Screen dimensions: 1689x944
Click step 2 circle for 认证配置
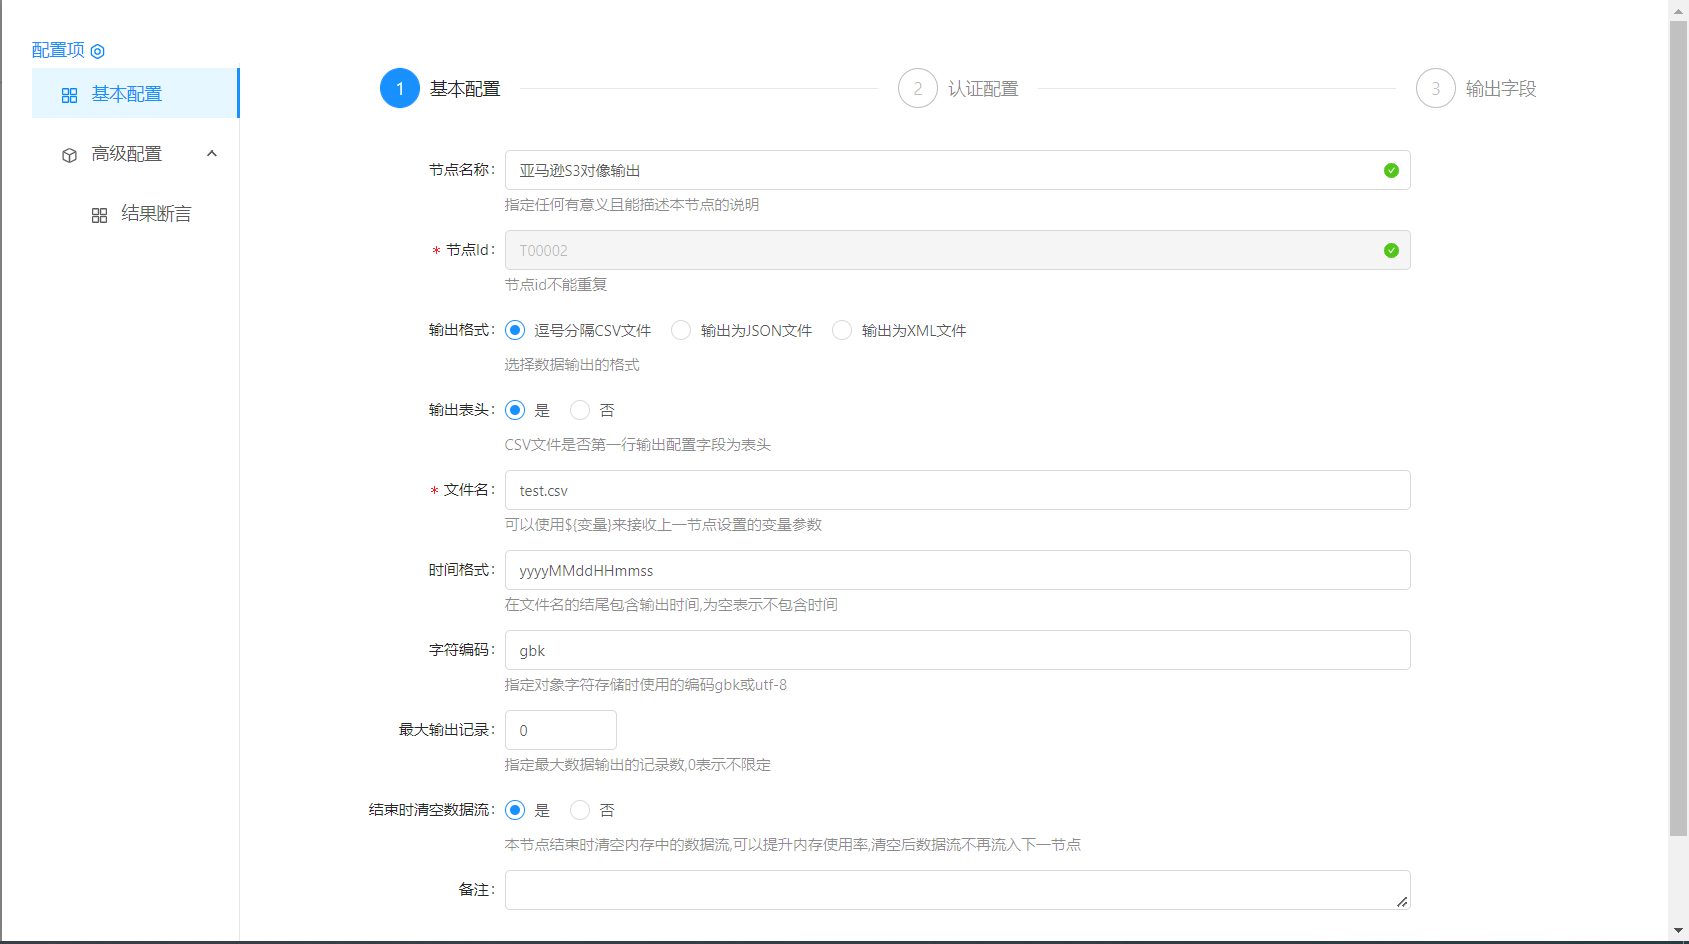coord(917,89)
